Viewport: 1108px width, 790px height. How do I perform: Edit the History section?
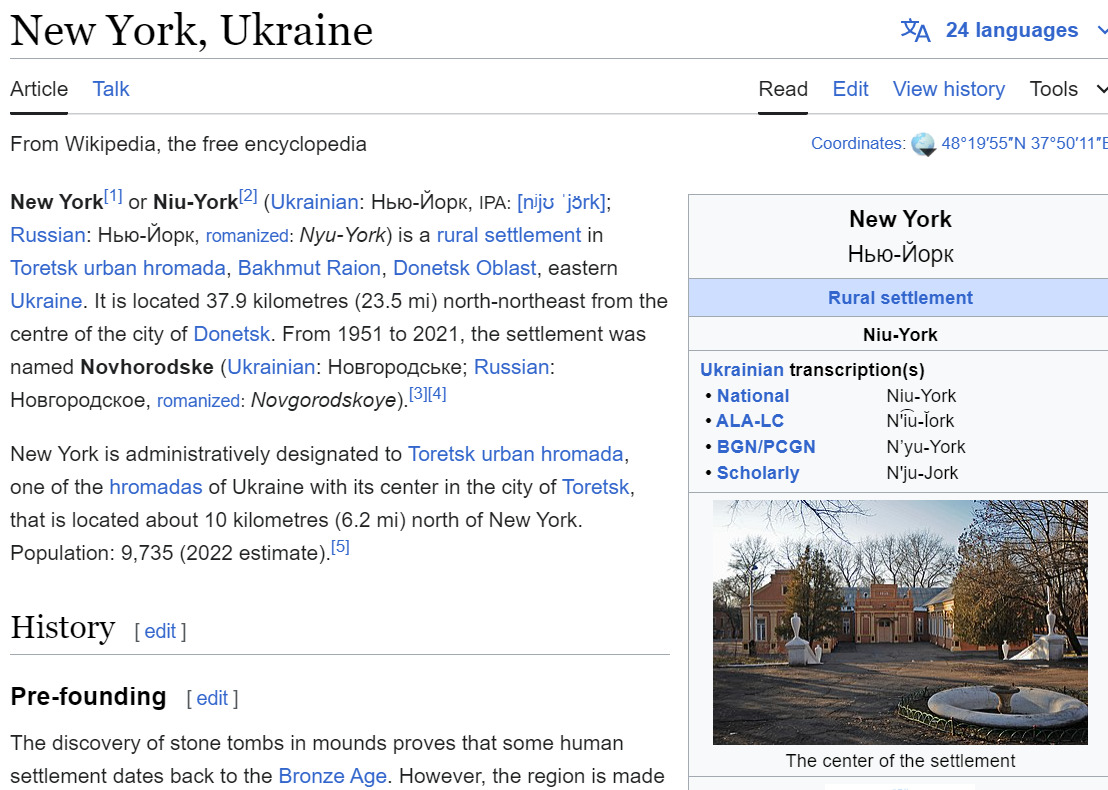(160, 631)
